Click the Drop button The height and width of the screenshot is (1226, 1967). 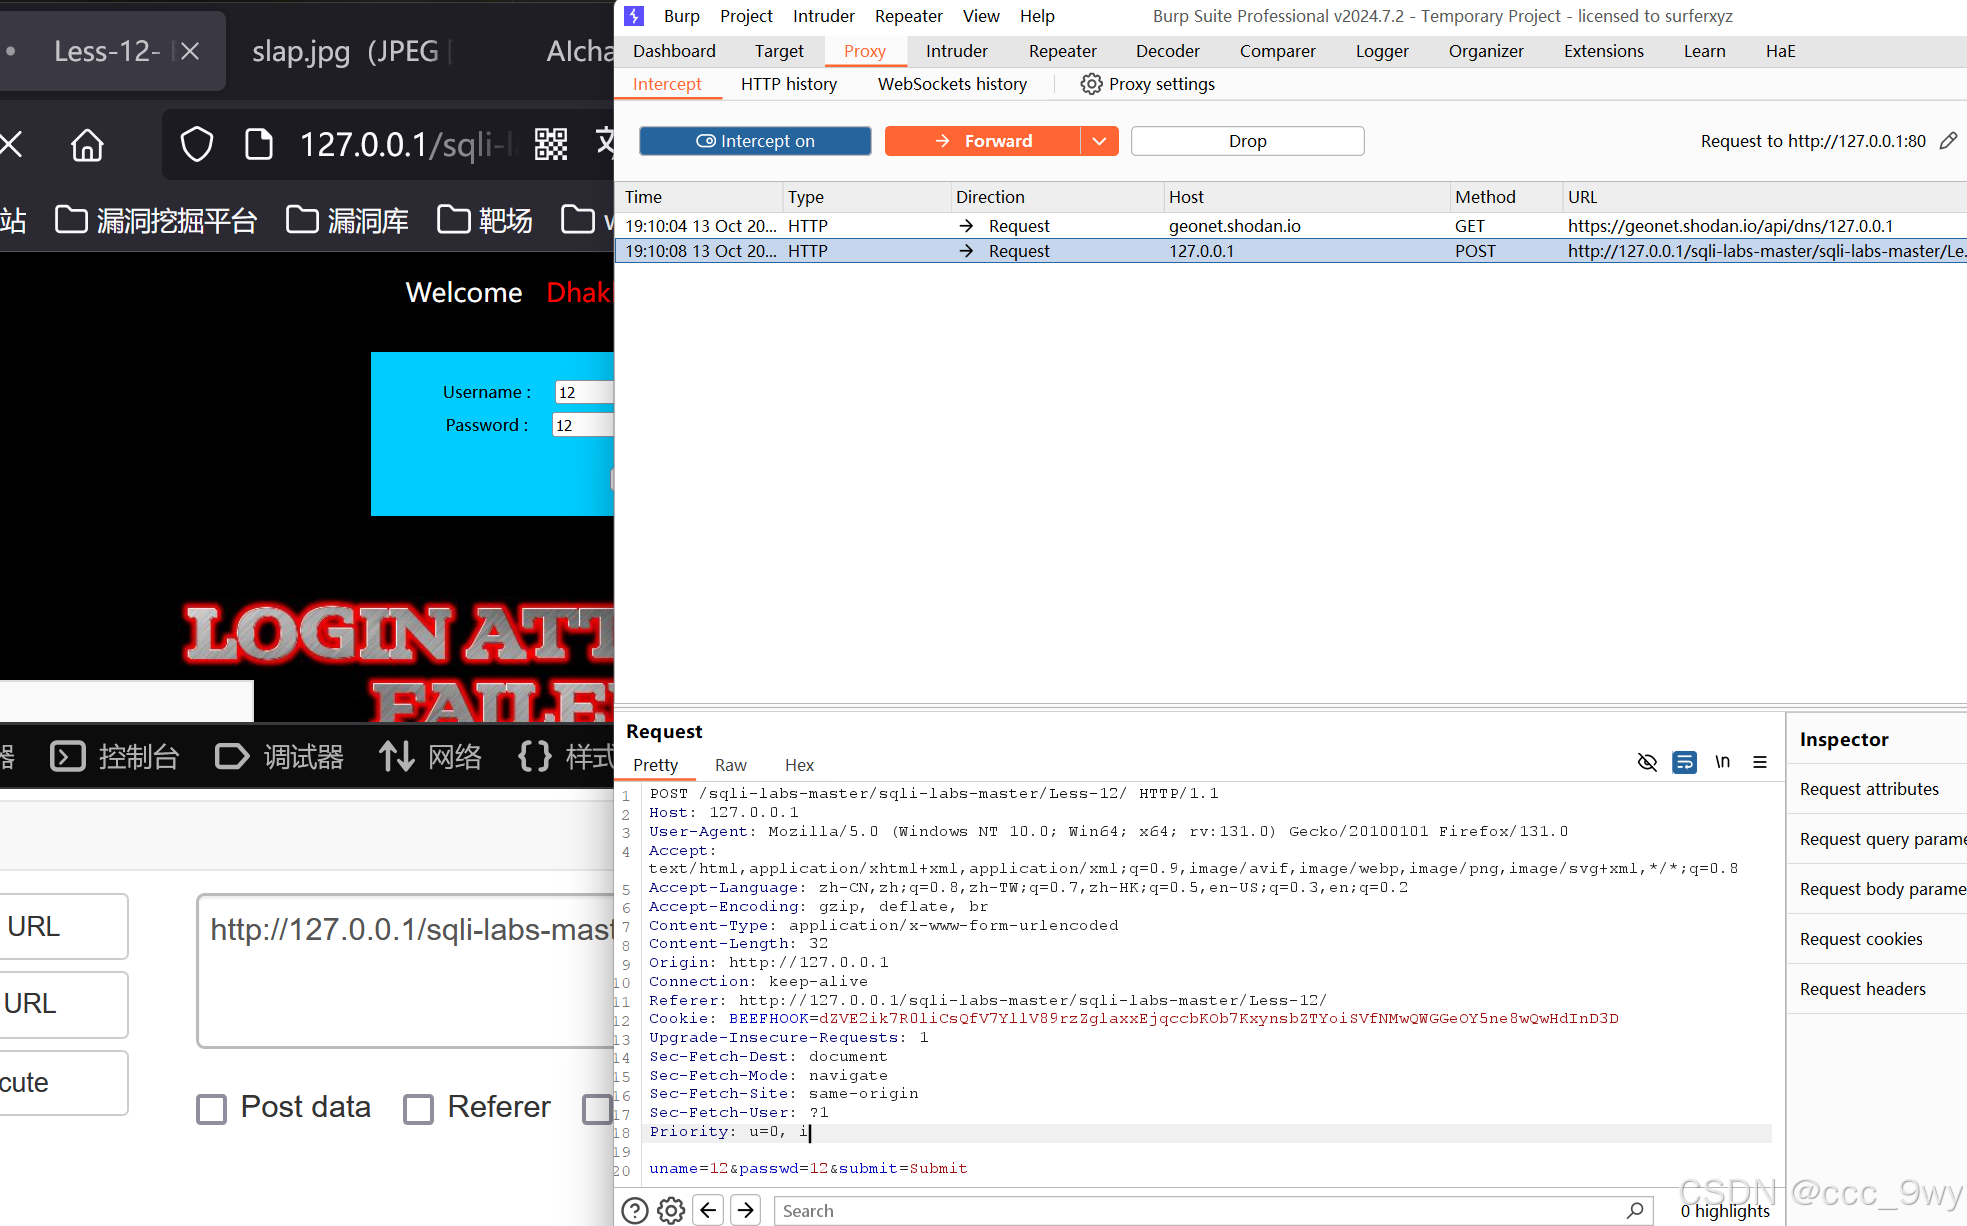[1246, 140]
